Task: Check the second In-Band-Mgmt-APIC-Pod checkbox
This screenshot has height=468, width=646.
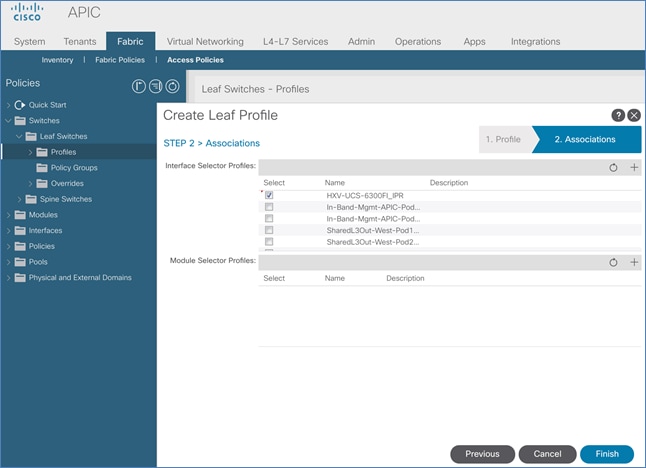Action: click(x=269, y=218)
